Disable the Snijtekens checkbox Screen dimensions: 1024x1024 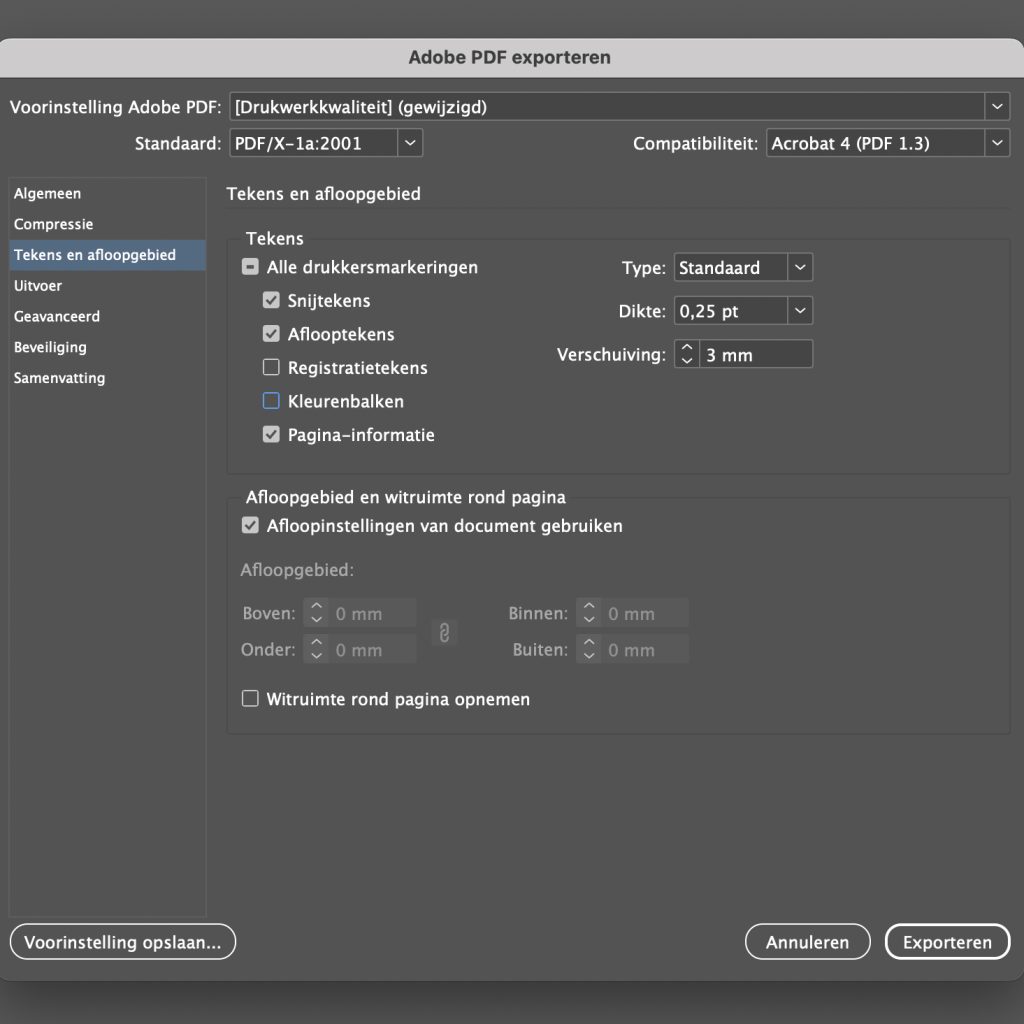point(270,299)
